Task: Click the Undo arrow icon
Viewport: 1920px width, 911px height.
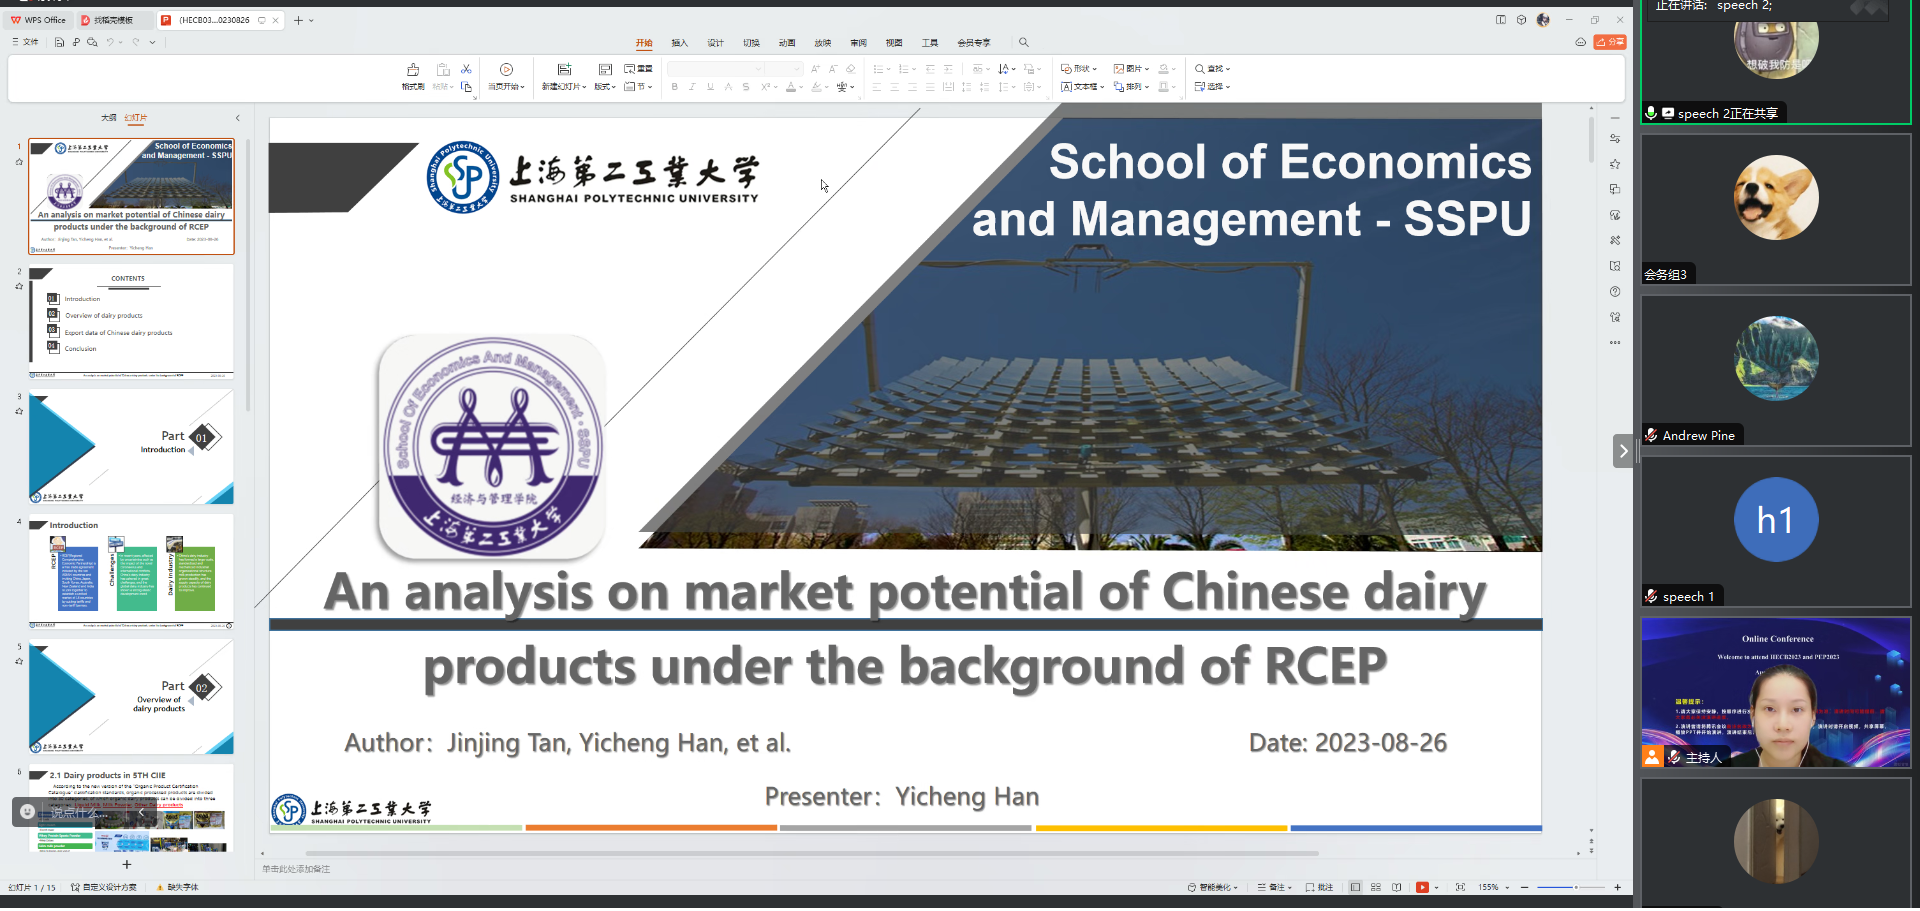Action: point(110,42)
